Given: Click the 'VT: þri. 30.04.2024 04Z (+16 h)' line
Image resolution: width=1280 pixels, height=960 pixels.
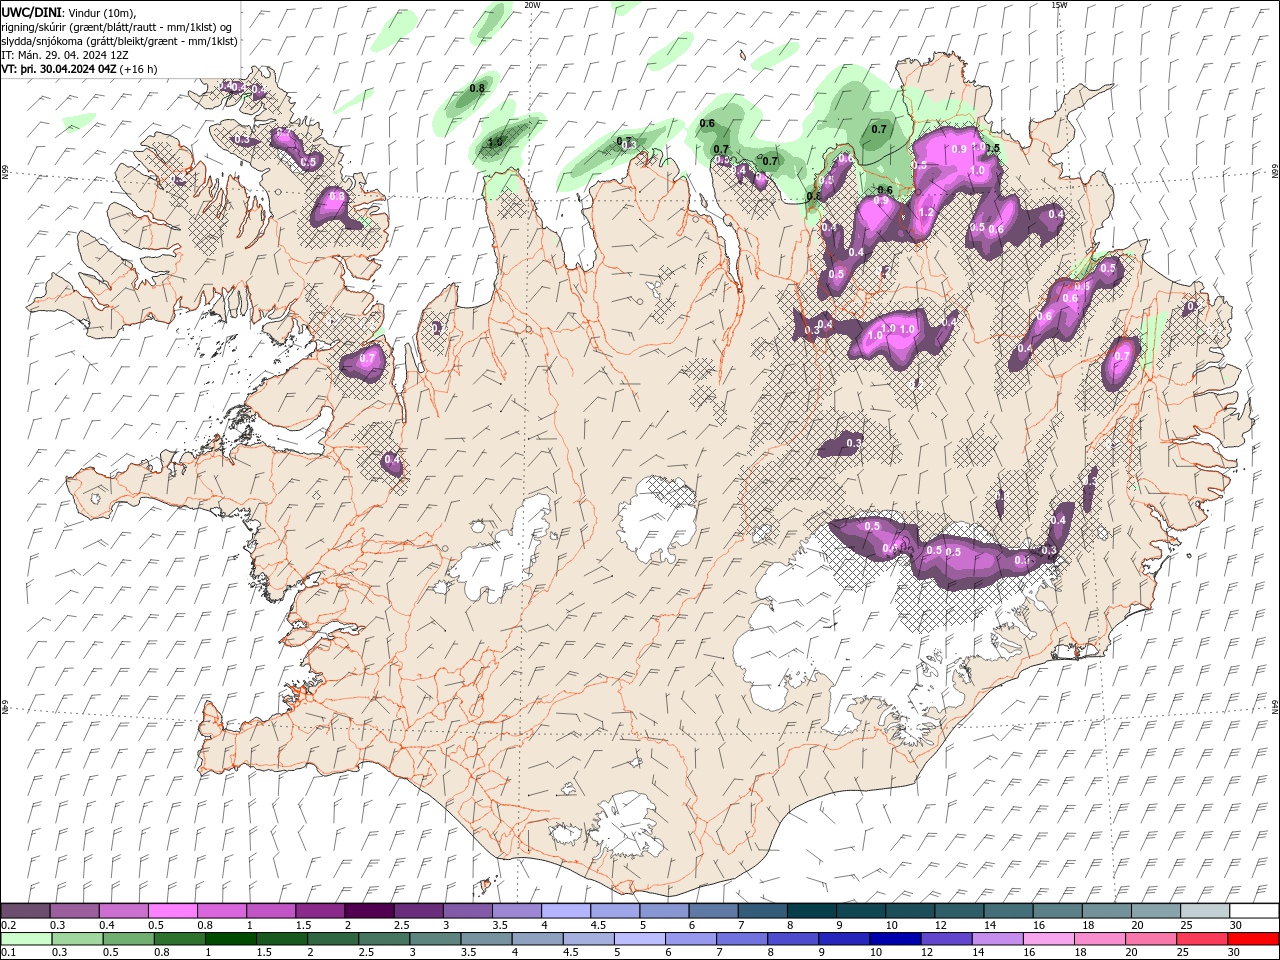Looking at the screenshot, I should click(x=79, y=69).
